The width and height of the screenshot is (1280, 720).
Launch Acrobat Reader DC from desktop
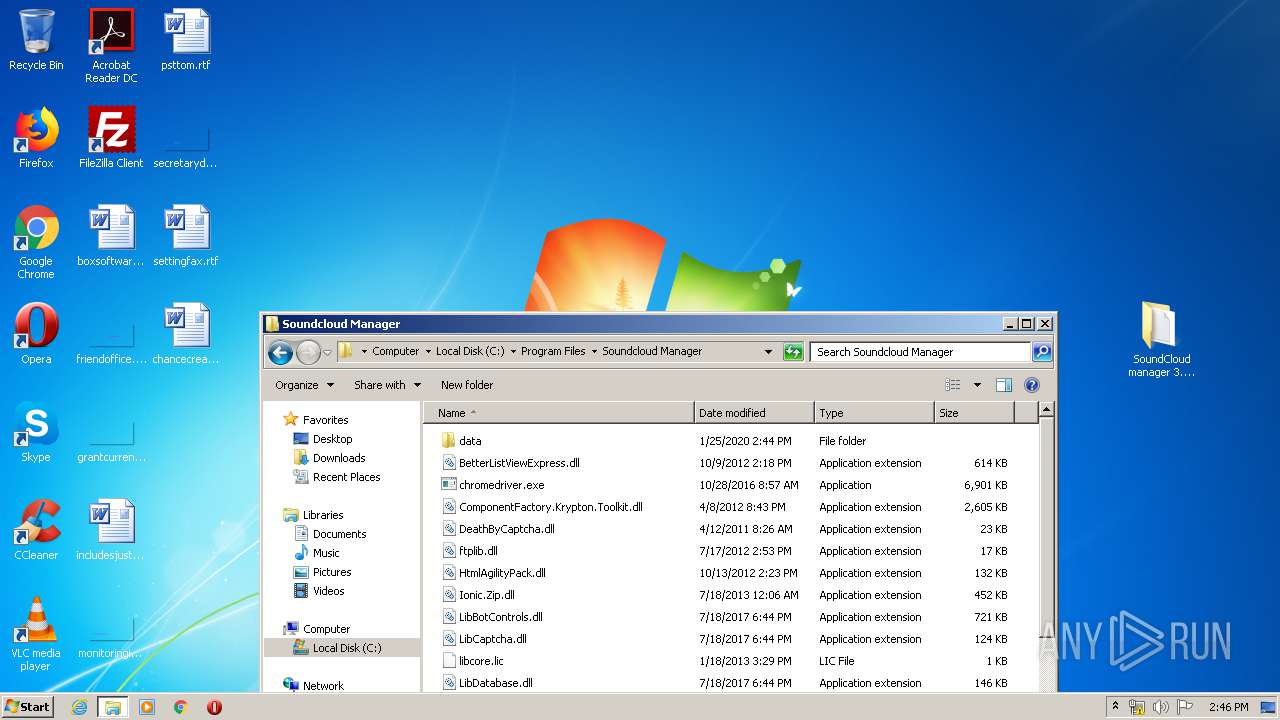111,46
